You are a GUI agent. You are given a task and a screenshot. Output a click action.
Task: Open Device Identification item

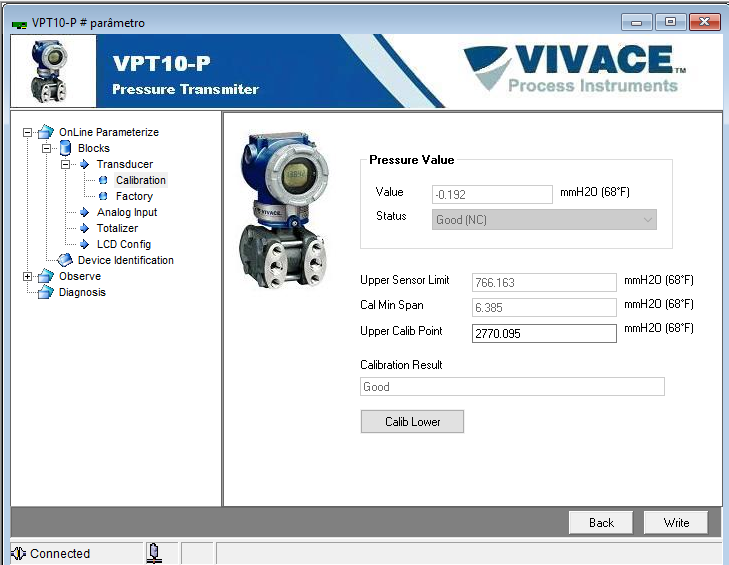(126, 260)
